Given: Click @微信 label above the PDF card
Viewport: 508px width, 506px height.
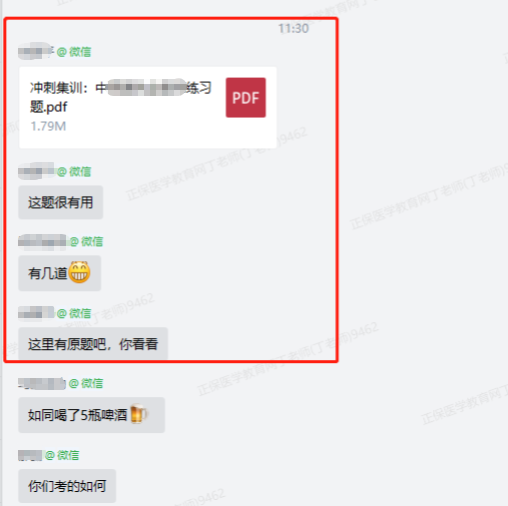Looking at the screenshot, I should point(74,52).
